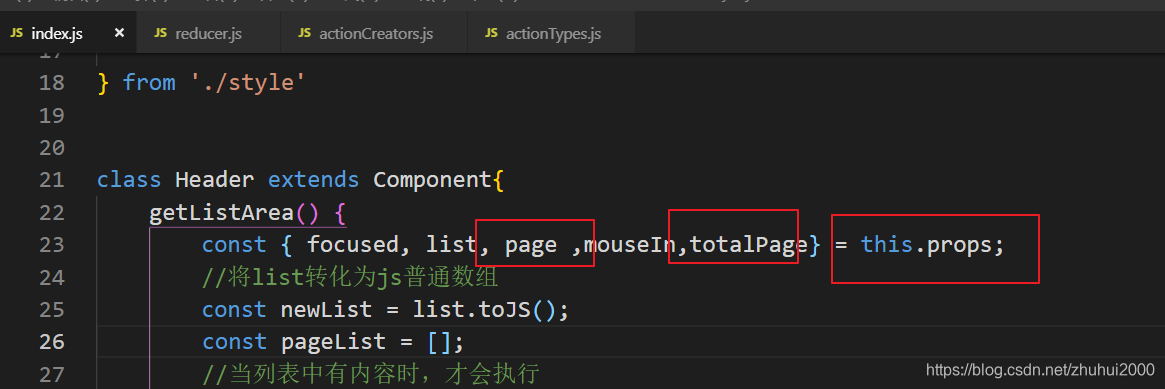This screenshot has width=1165, height=389.
Task: Click line number 21 in the gutter
Action: tap(51, 180)
